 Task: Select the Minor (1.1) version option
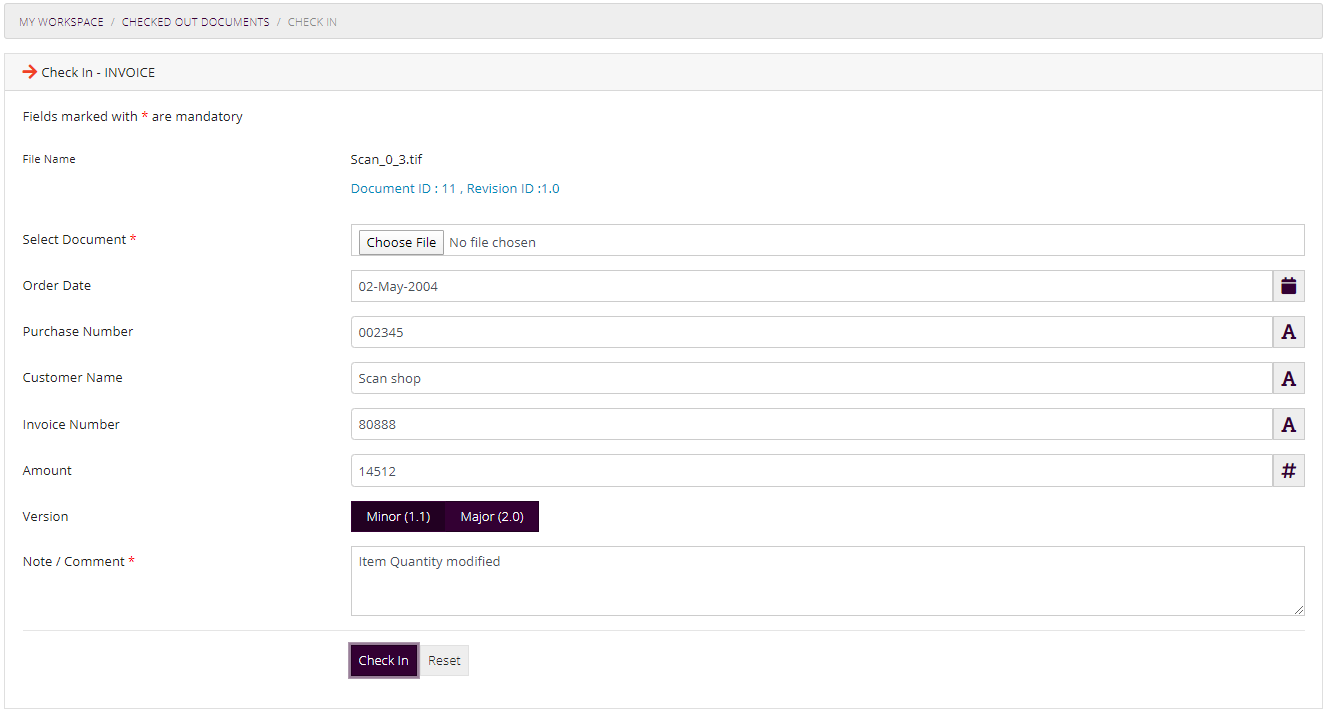398,517
